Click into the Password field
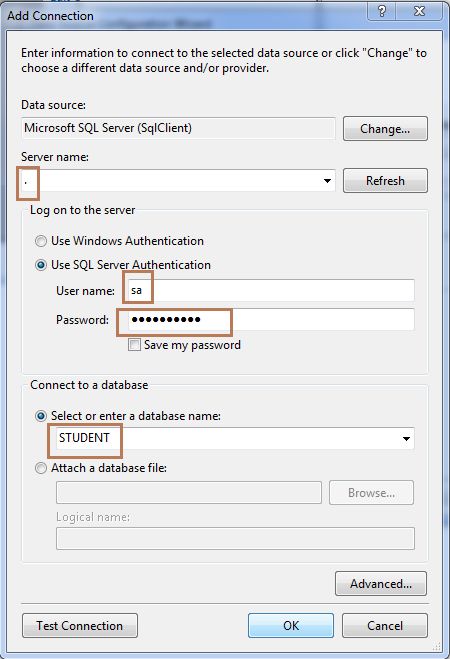Viewport: 450px width, 659px height. pos(271,319)
